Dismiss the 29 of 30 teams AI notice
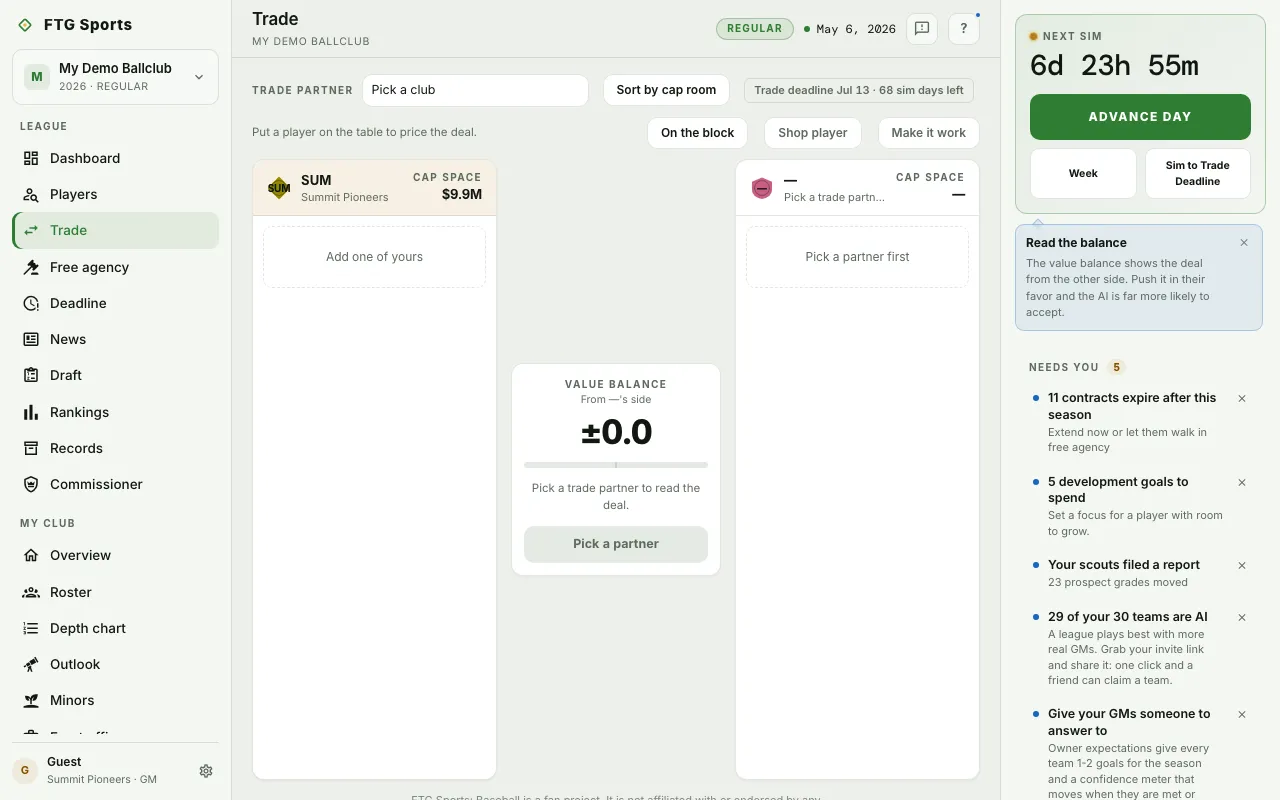Screen dimensions: 1280x800 (x=1242, y=618)
